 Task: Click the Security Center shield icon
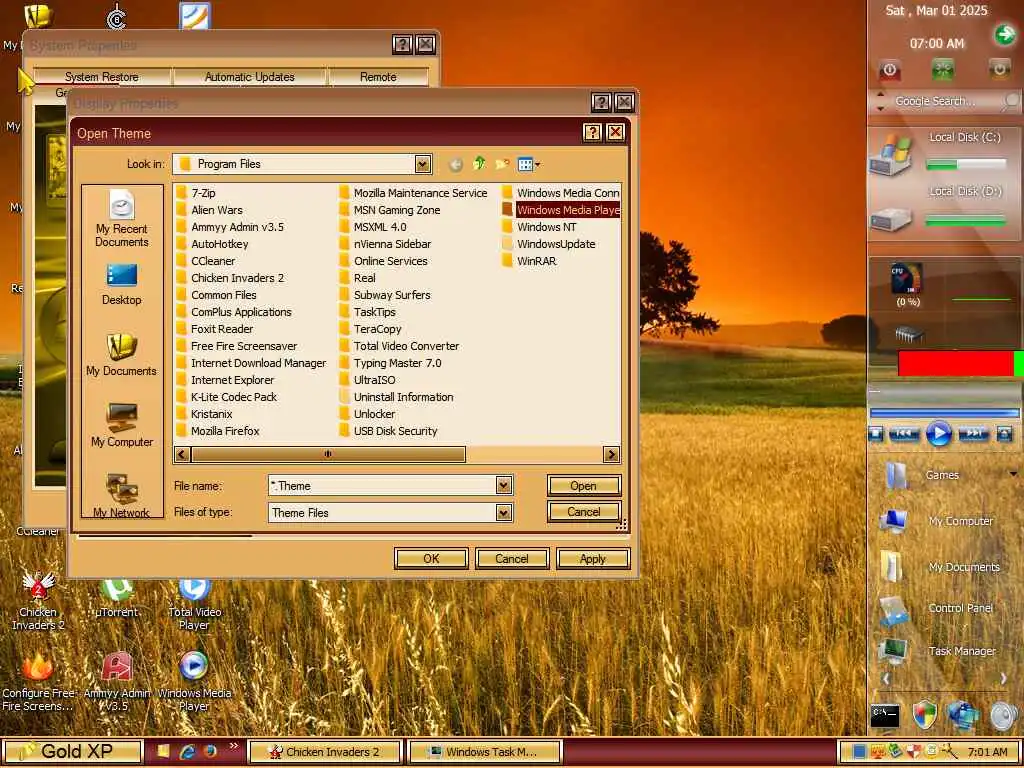[x=925, y=715]
